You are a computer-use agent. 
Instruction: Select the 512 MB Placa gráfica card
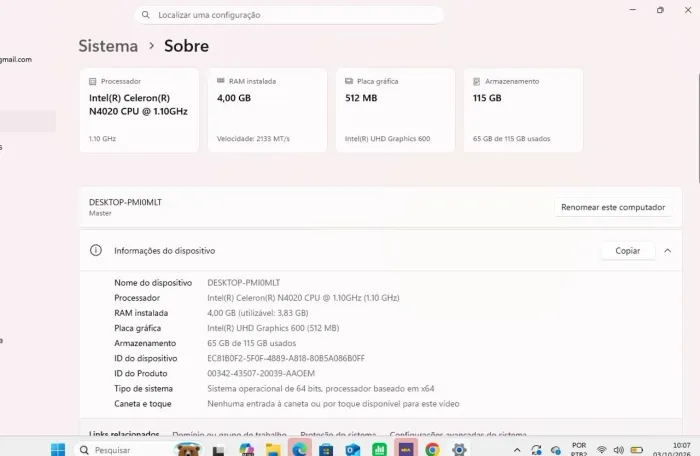tap(395, 110)
